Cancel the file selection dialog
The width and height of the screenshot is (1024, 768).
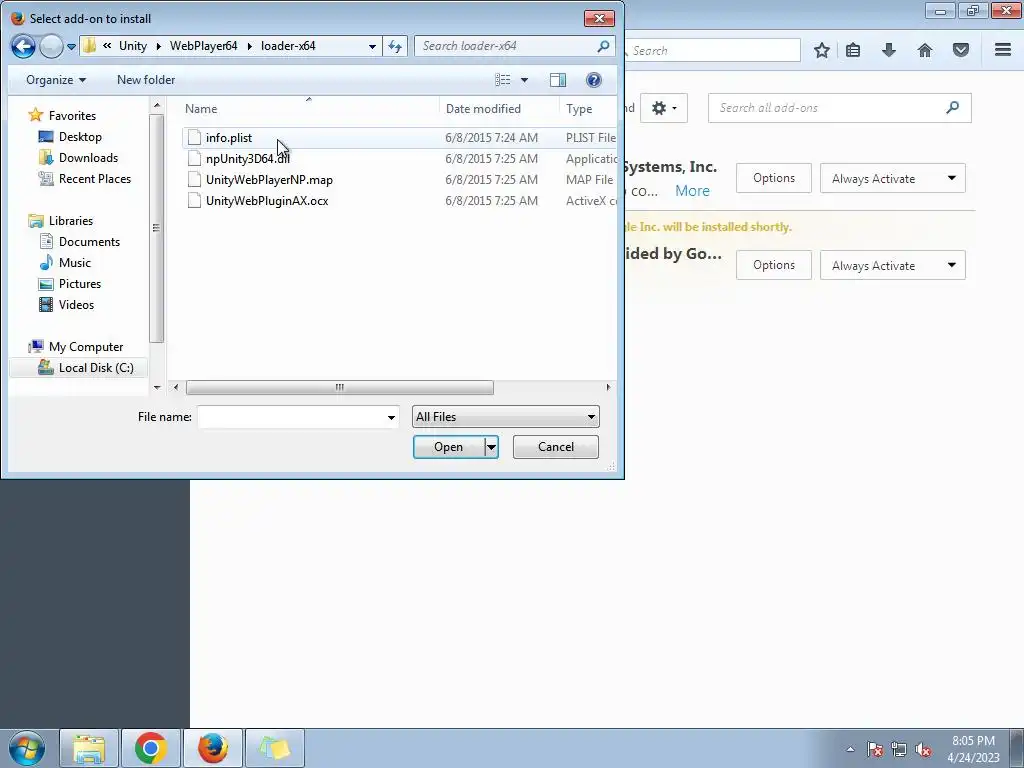pyautogui.click(x=556, y=447)
